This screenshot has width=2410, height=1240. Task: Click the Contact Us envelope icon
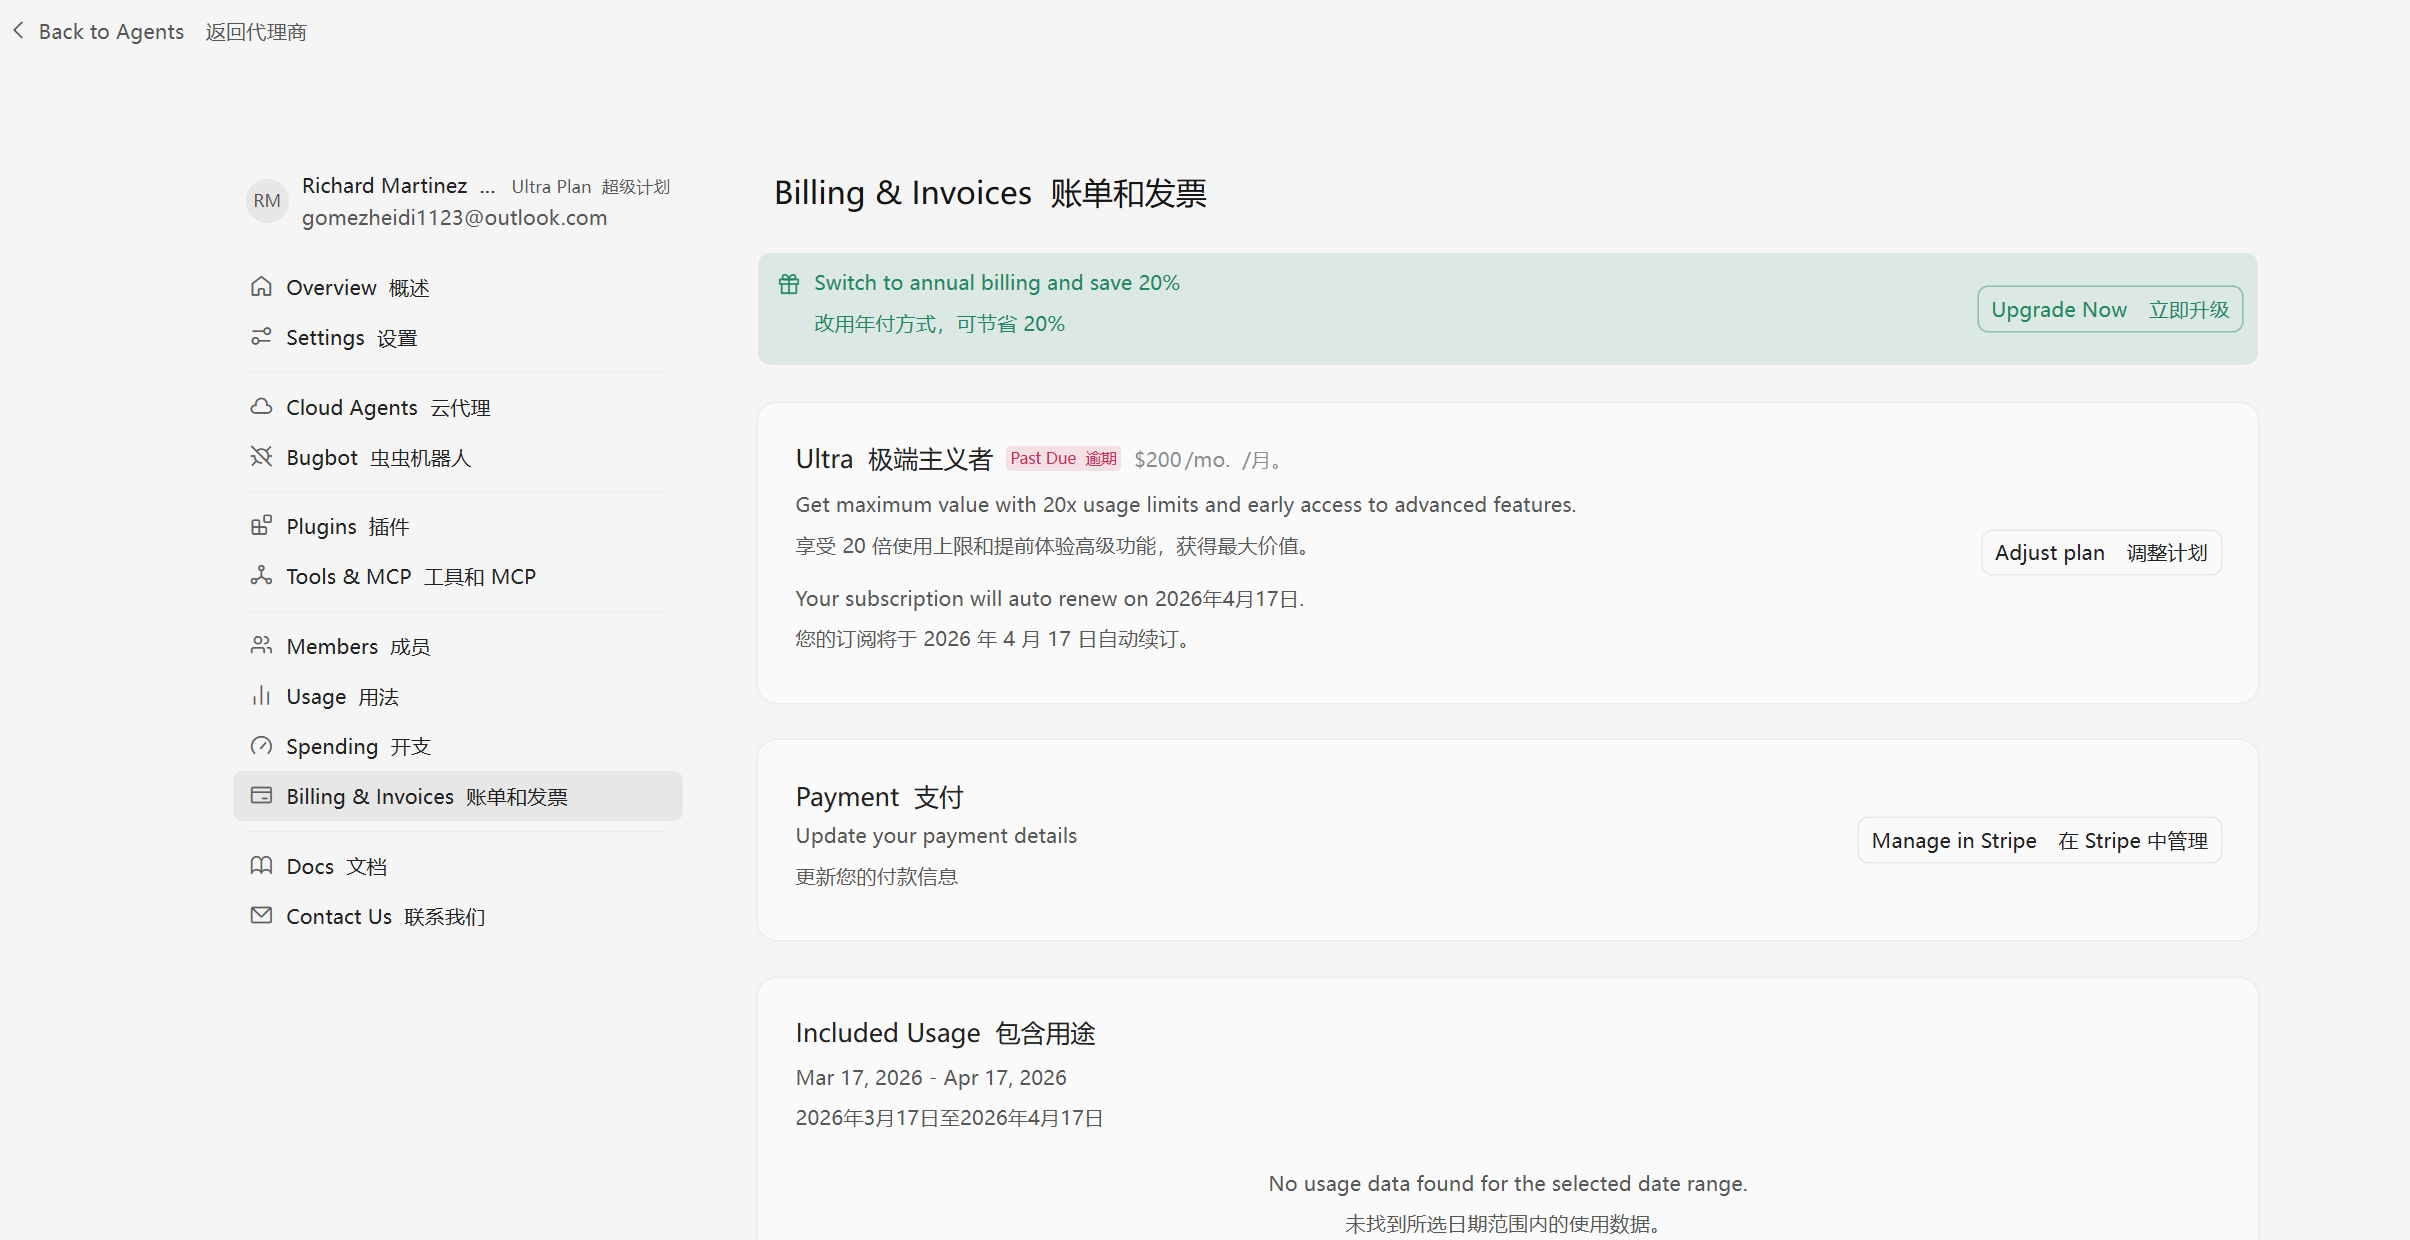point(261,916)
